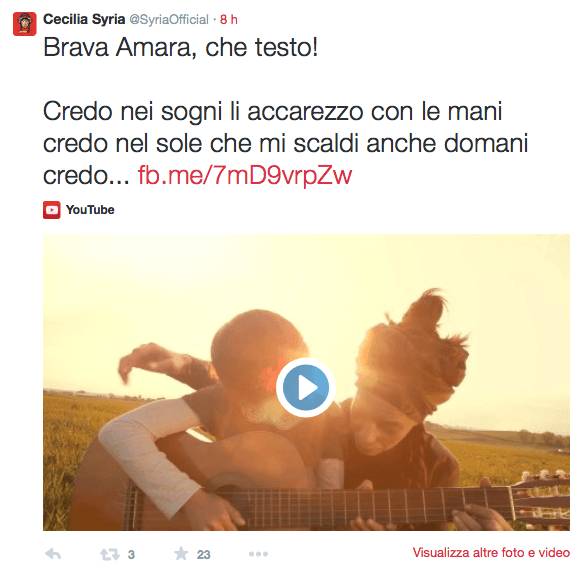Expand more options via ellipsis icon

click(x=258, y=554)
